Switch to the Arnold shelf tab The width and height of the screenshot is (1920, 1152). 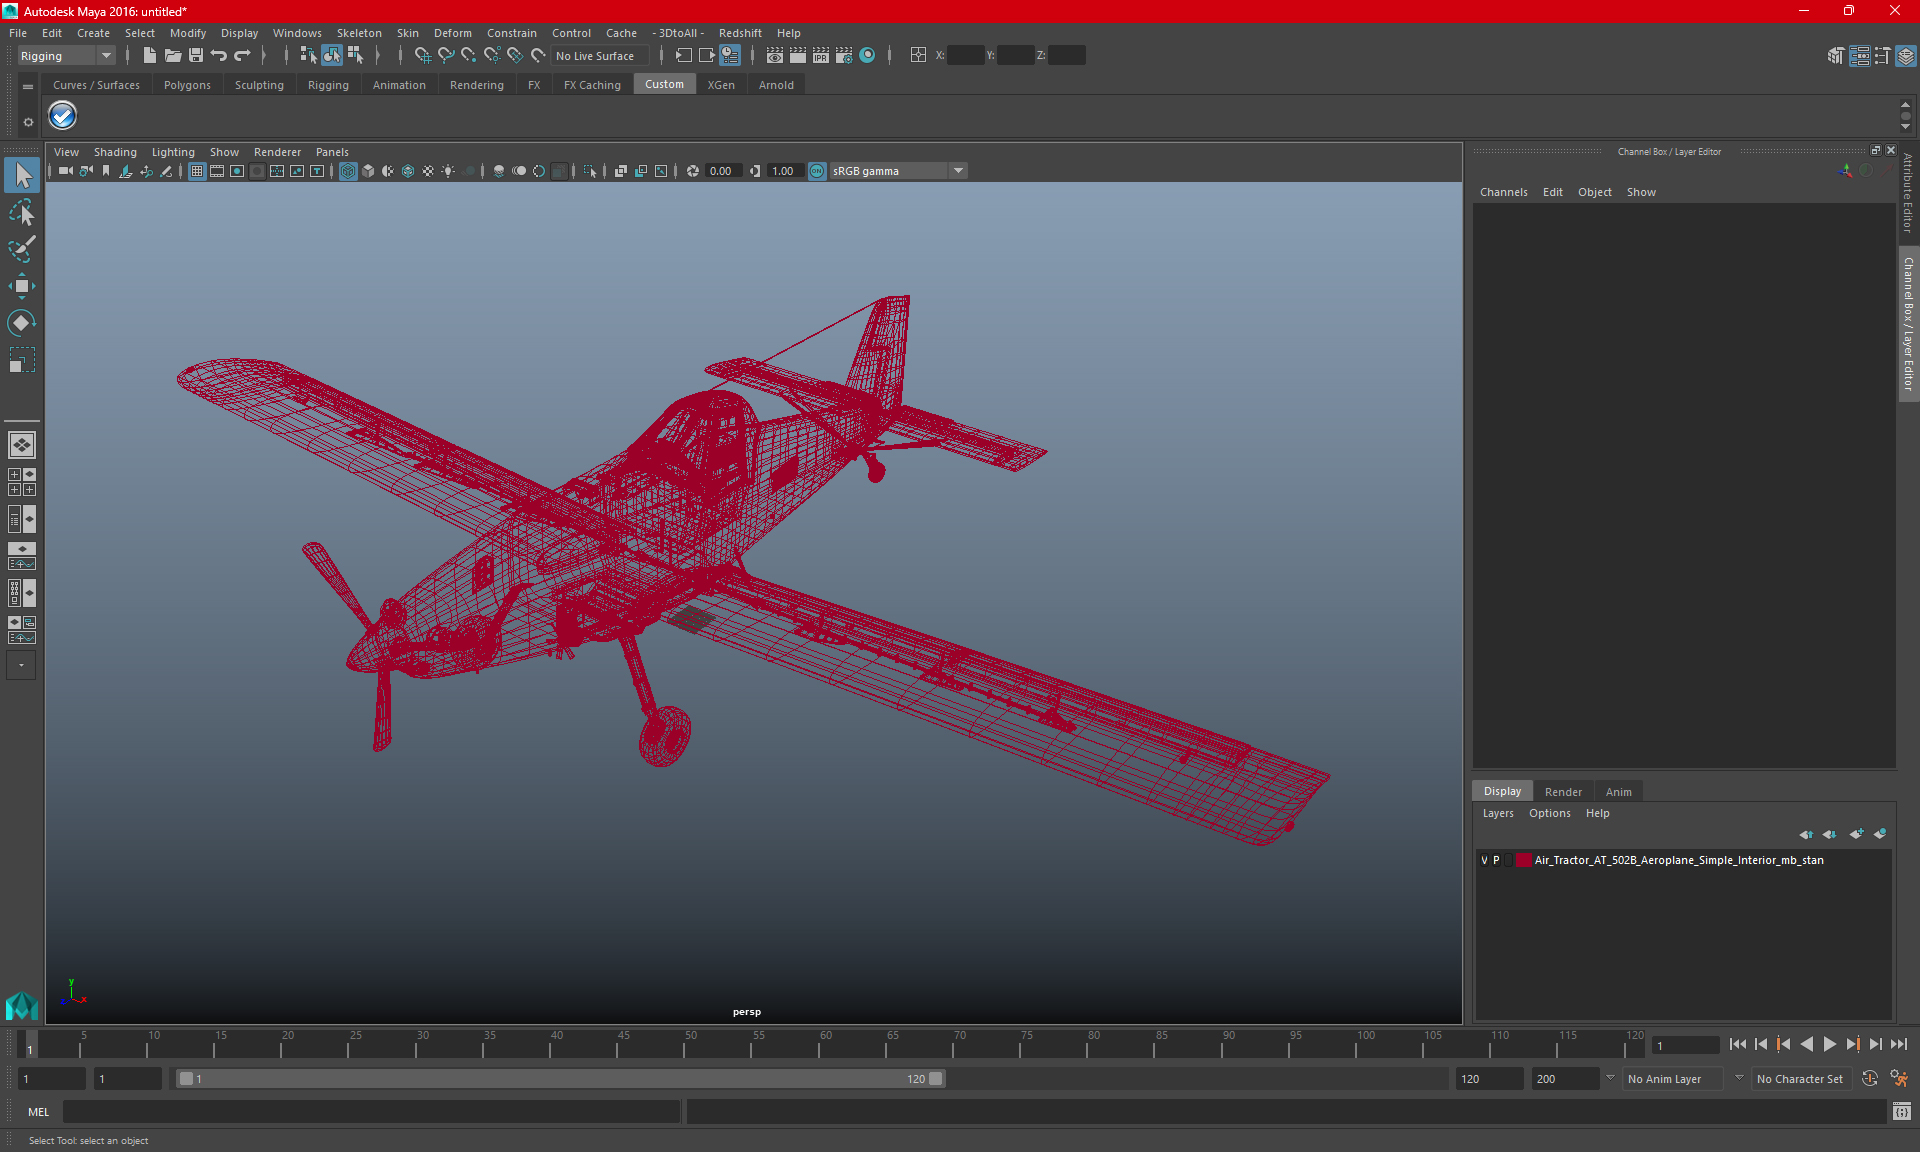pyautogui.click(x=776, y=85)
